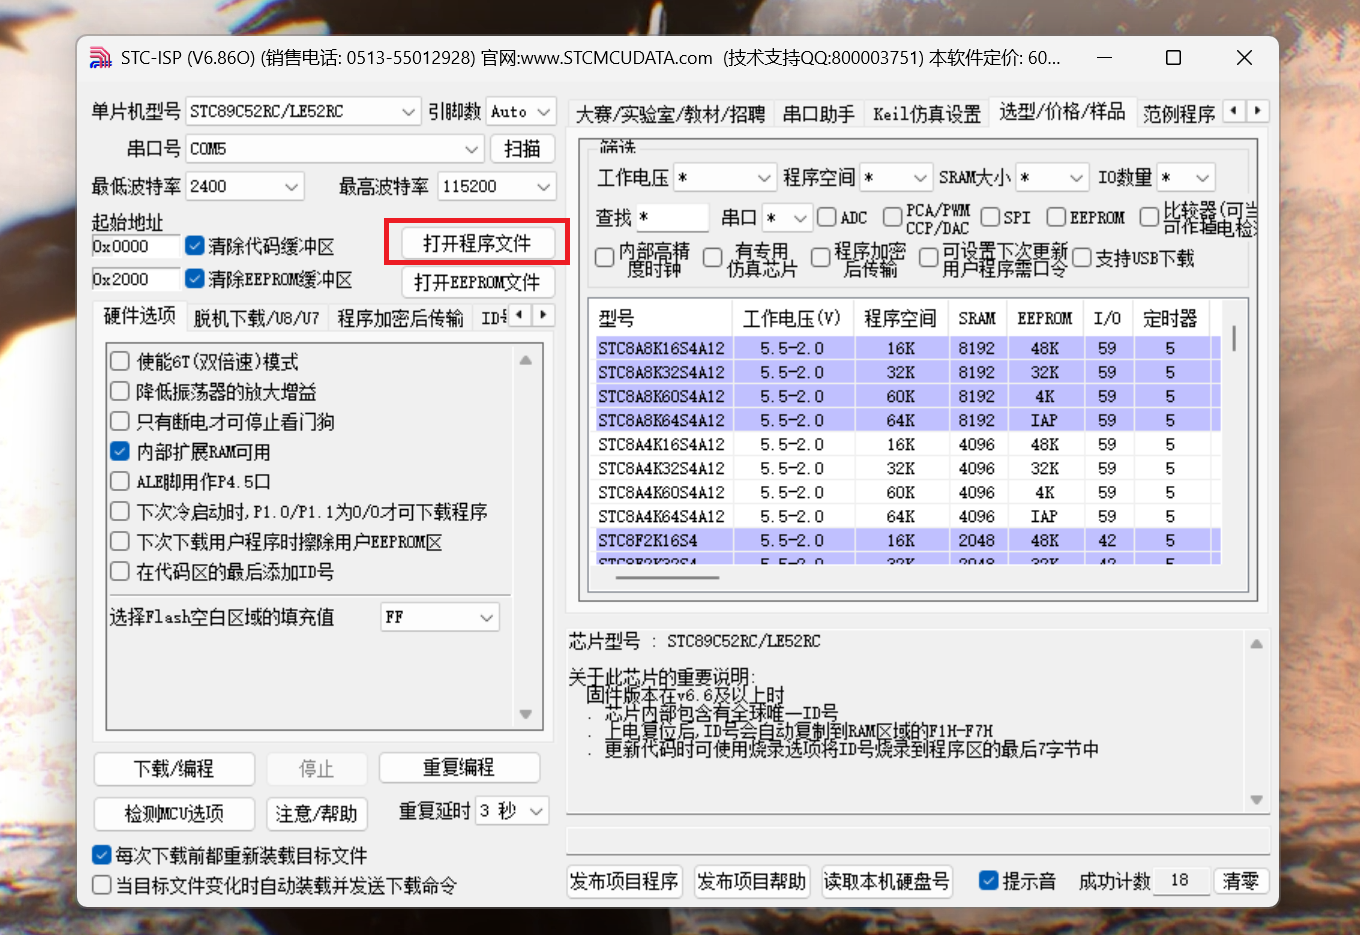This screenshot has width=1360, height=935.
Task: Click 打开程序文件 button
Action: 477,243
